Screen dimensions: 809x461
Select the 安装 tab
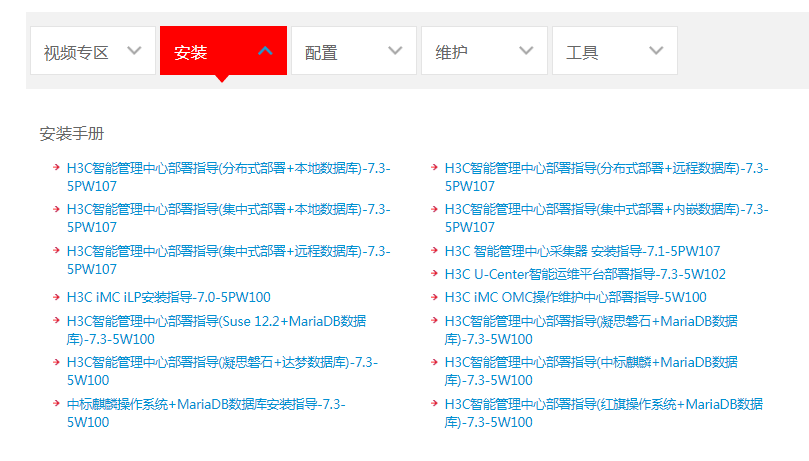pyautogui.click(x=223, y=51)
